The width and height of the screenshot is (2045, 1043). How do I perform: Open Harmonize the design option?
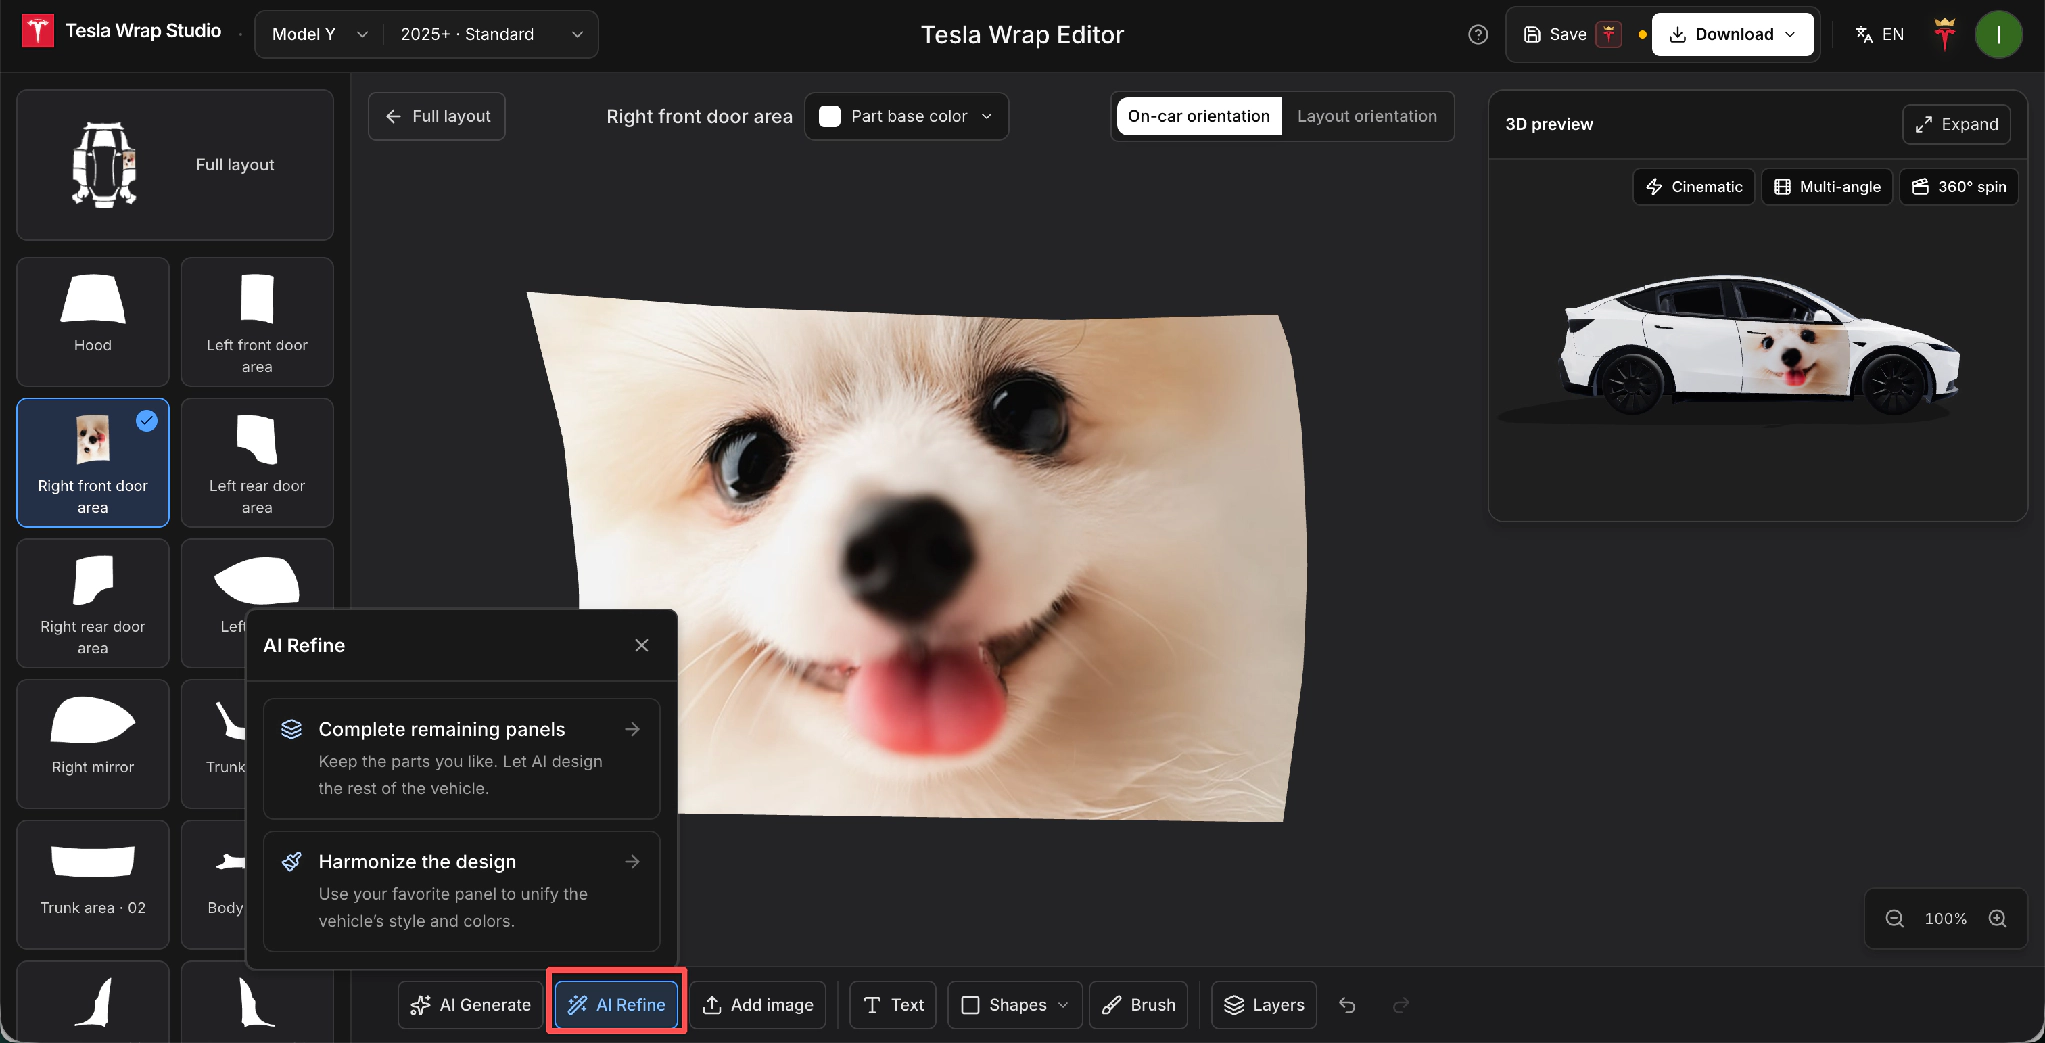461,891
